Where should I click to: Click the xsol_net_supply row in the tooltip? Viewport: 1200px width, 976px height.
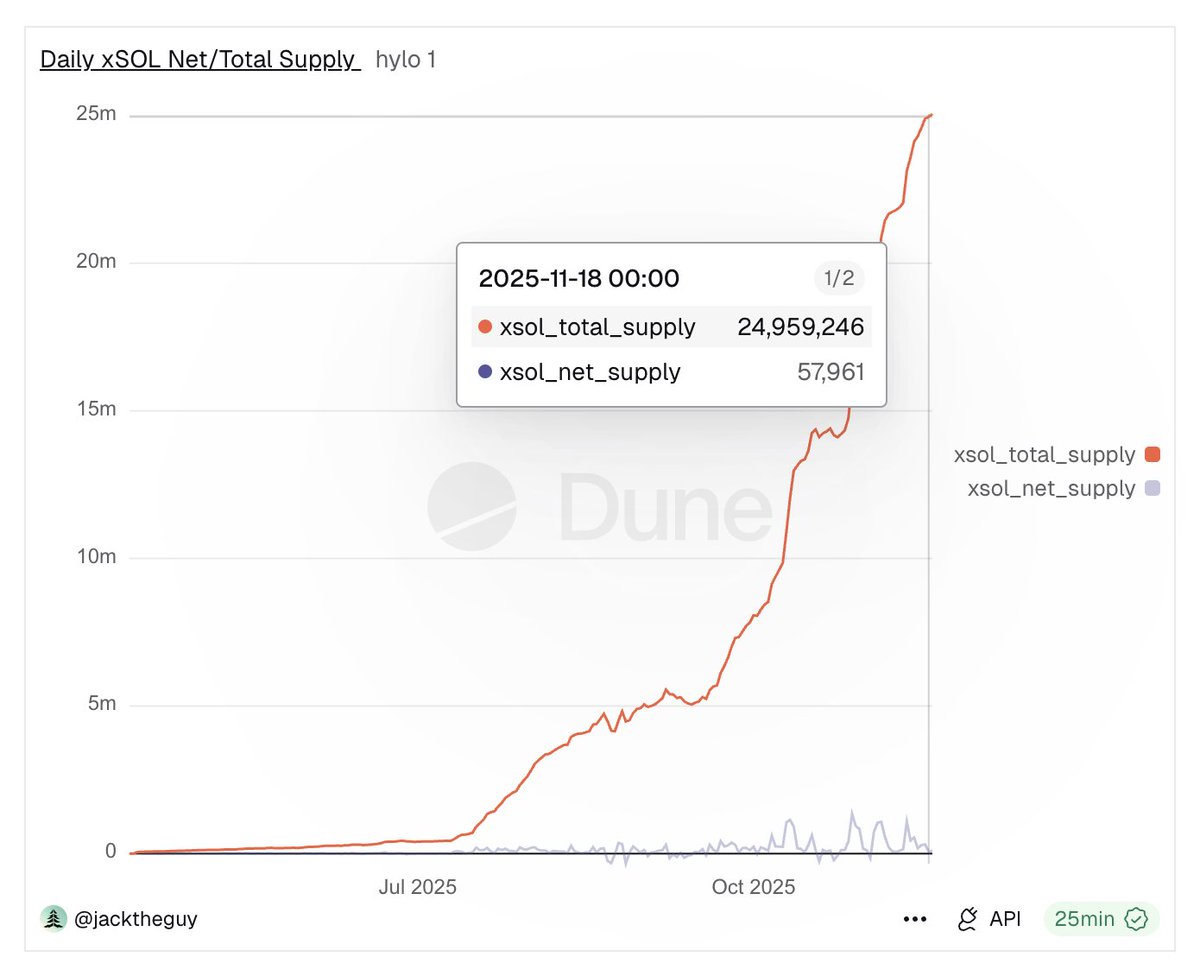pos(671,372)
